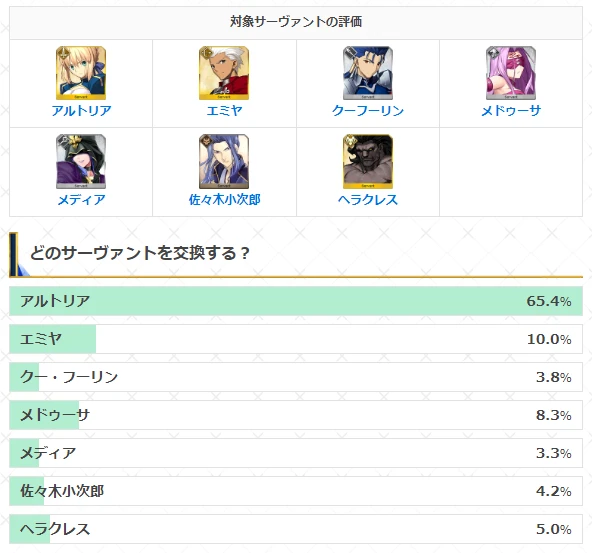Follow the アルトリア text link
Viewport: 592px width, 553px height.
[x=81, y=111]
